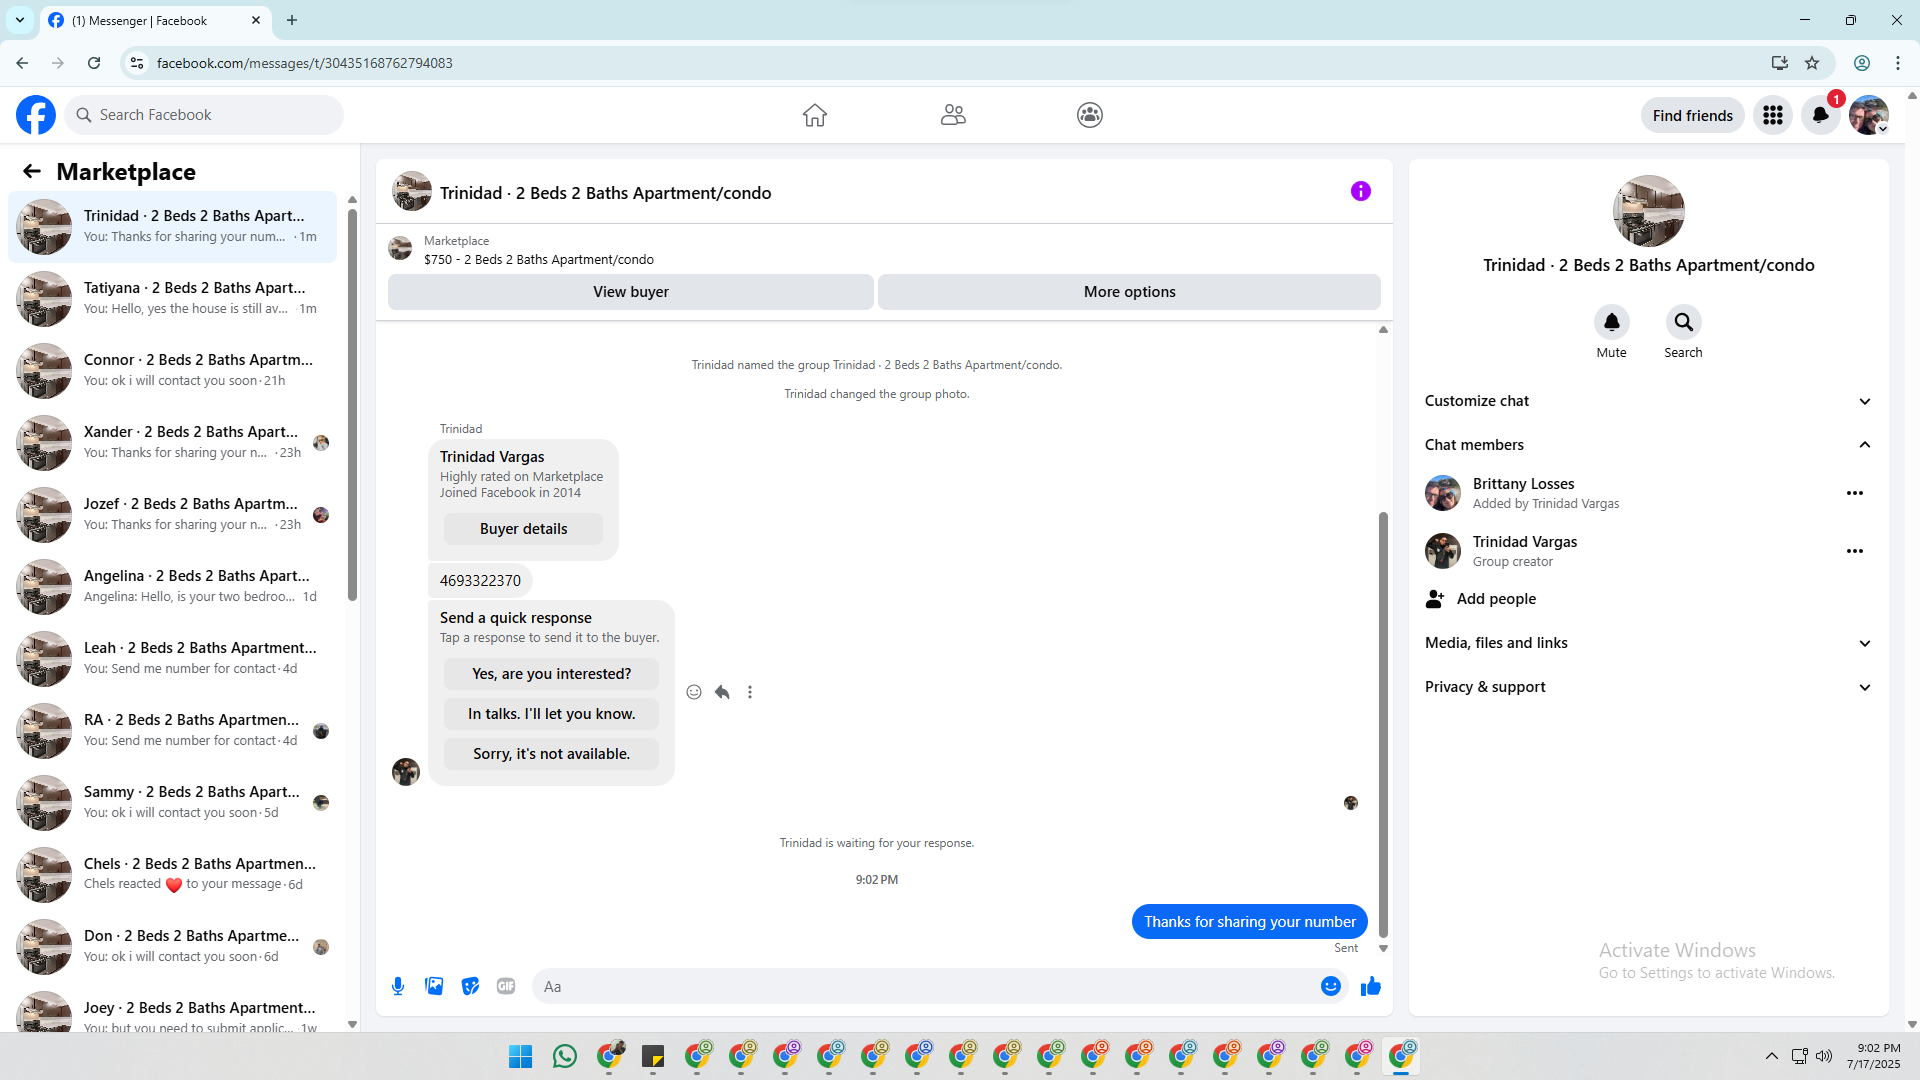
Task: Send 'Sorry, it's not available.' response
Action: [551, 754]
